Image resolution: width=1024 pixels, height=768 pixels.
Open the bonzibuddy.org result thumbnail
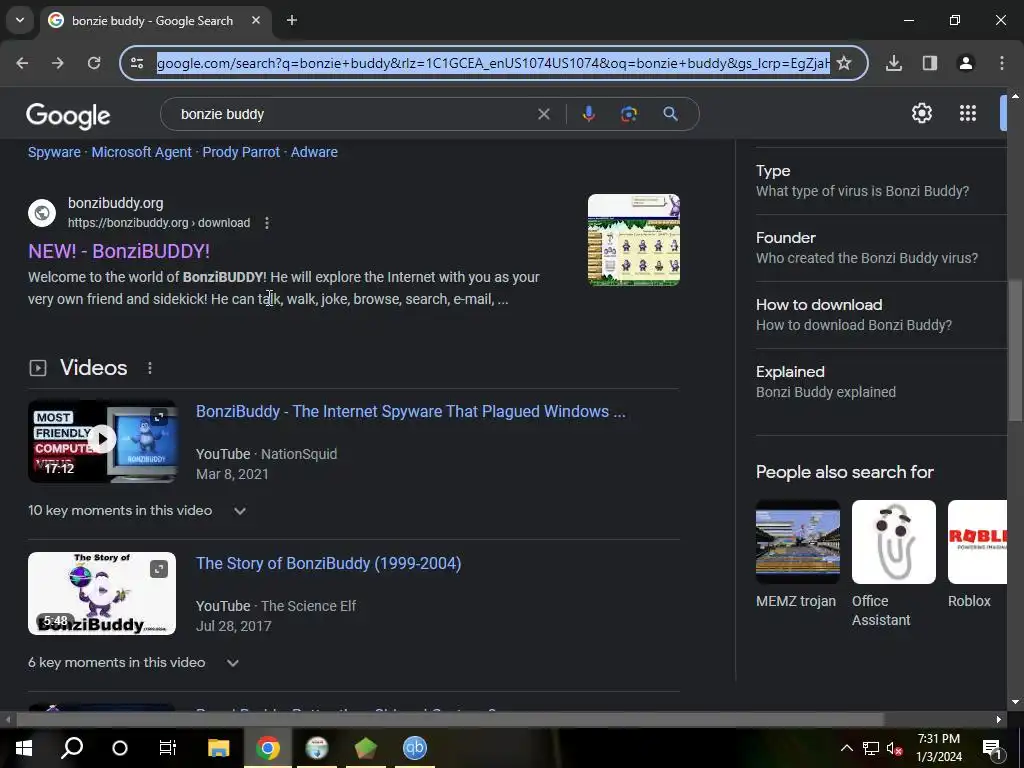tap(633, 240)
